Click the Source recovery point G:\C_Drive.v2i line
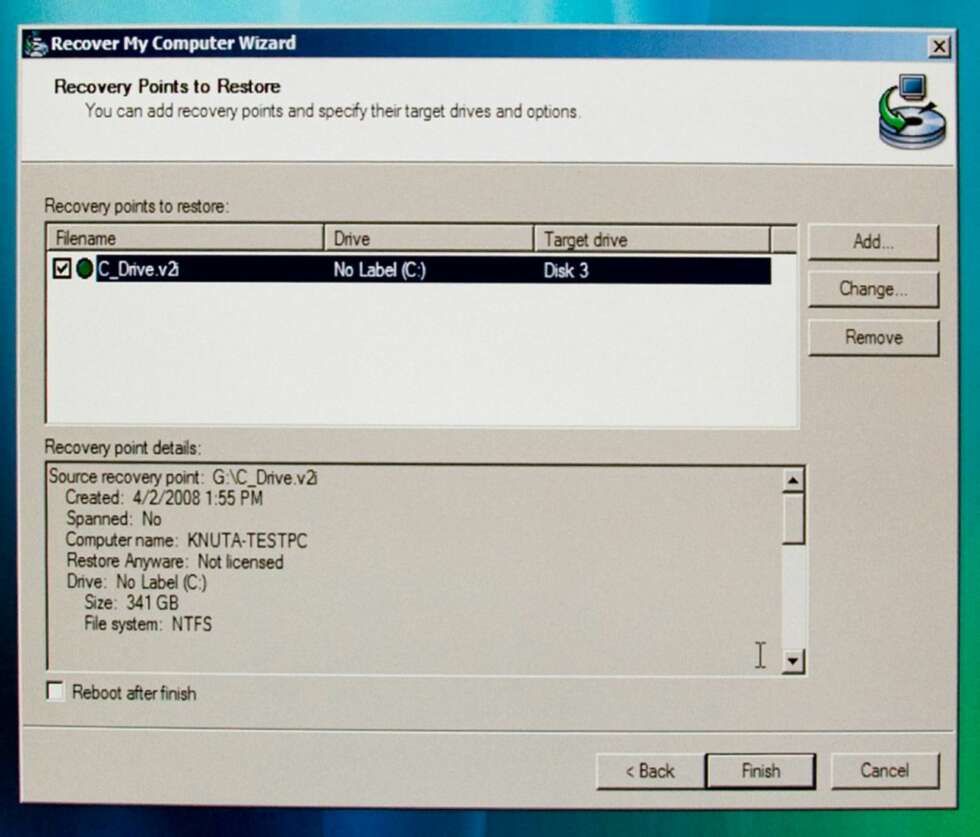Screen dimensions: 980x837 point(183,478)
